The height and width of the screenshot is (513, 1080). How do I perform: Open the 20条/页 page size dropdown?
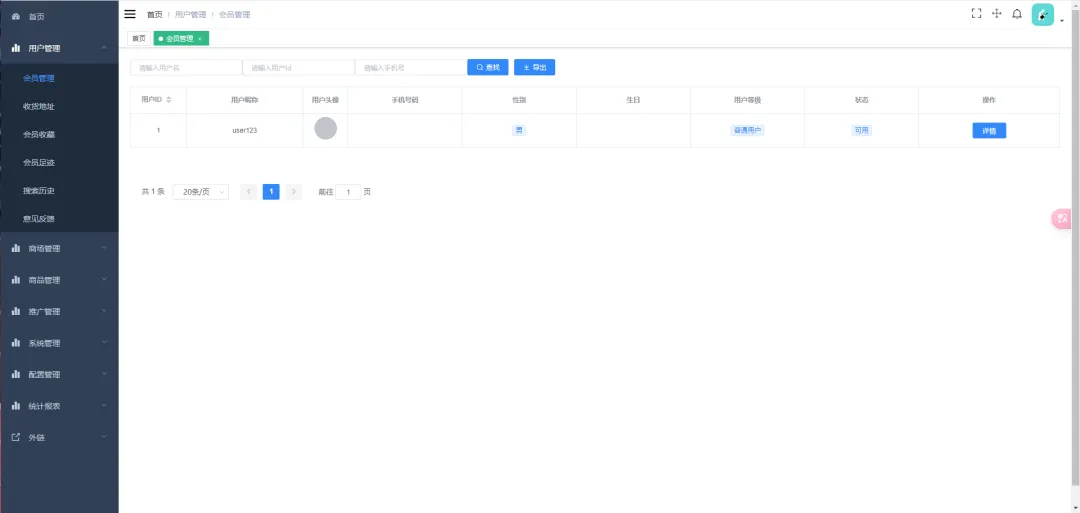click(200, 192)
